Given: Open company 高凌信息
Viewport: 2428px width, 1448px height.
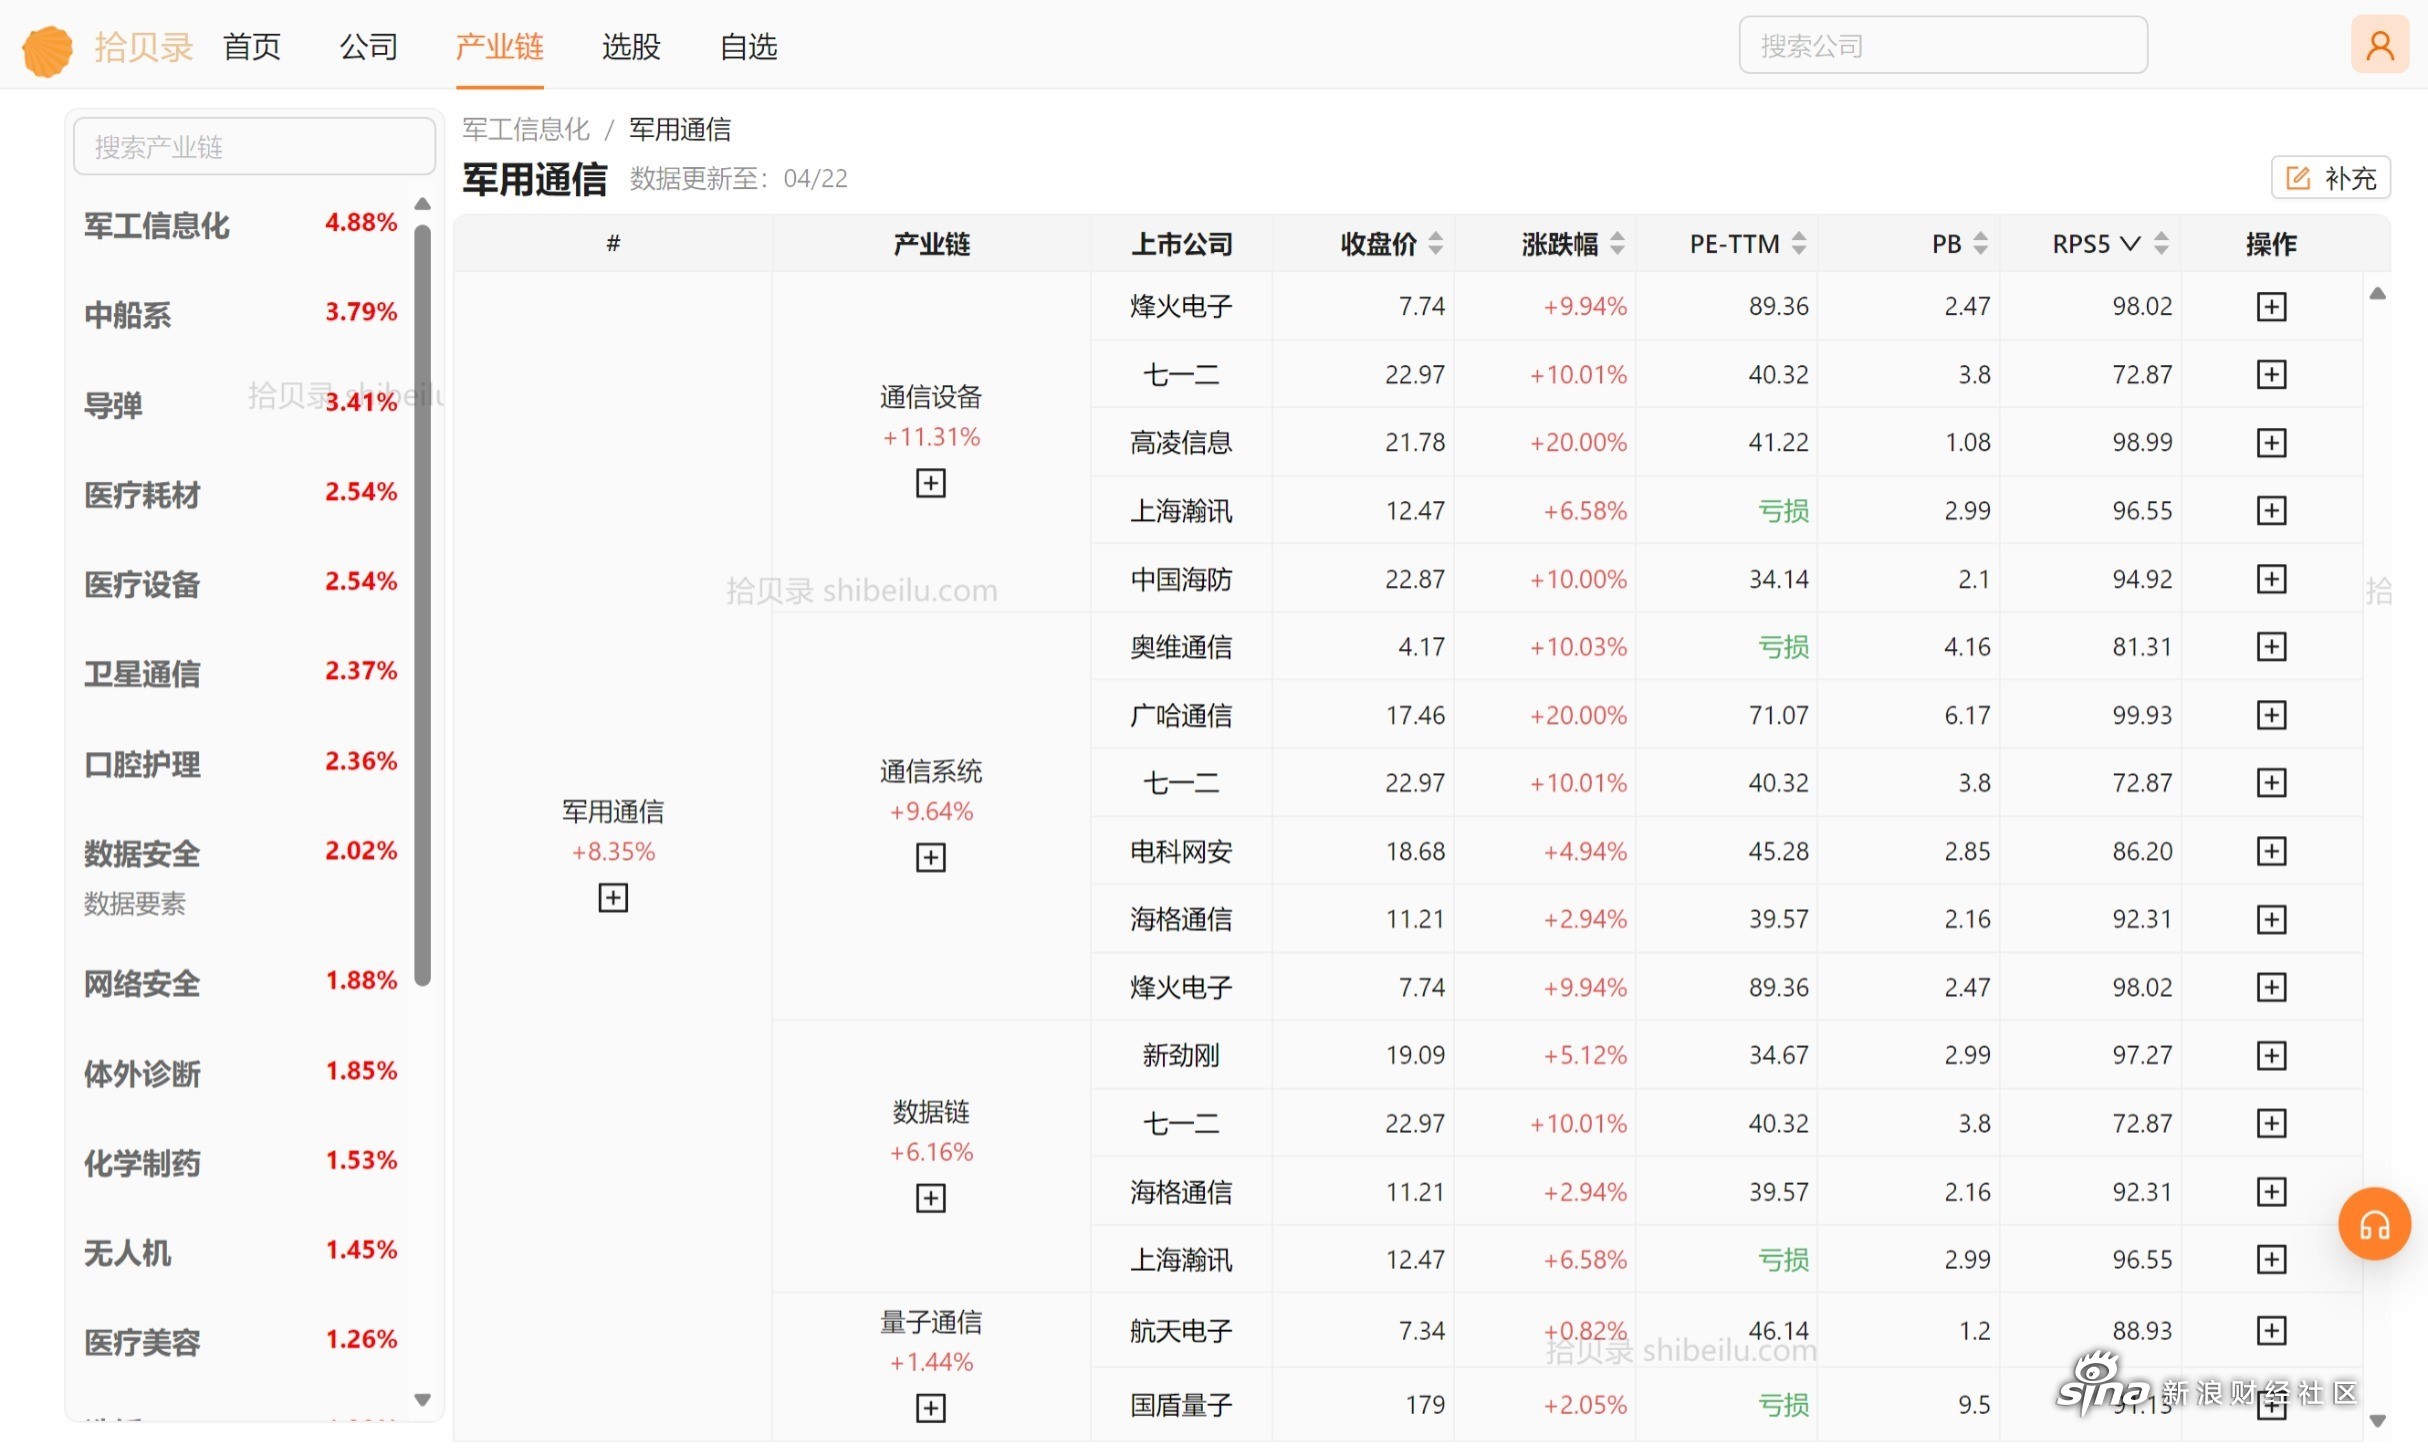Looking at the screenshot, I should click(x=1181, y=443).
